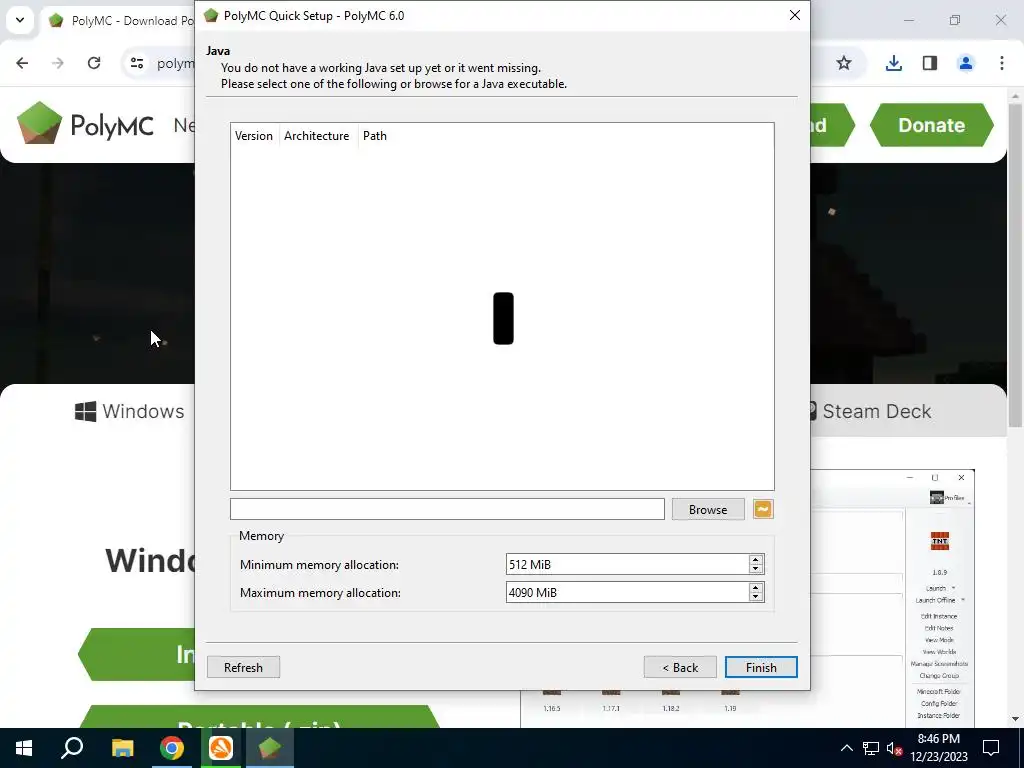
Task: Click the muted volume icon in tray
Action: 894,748
